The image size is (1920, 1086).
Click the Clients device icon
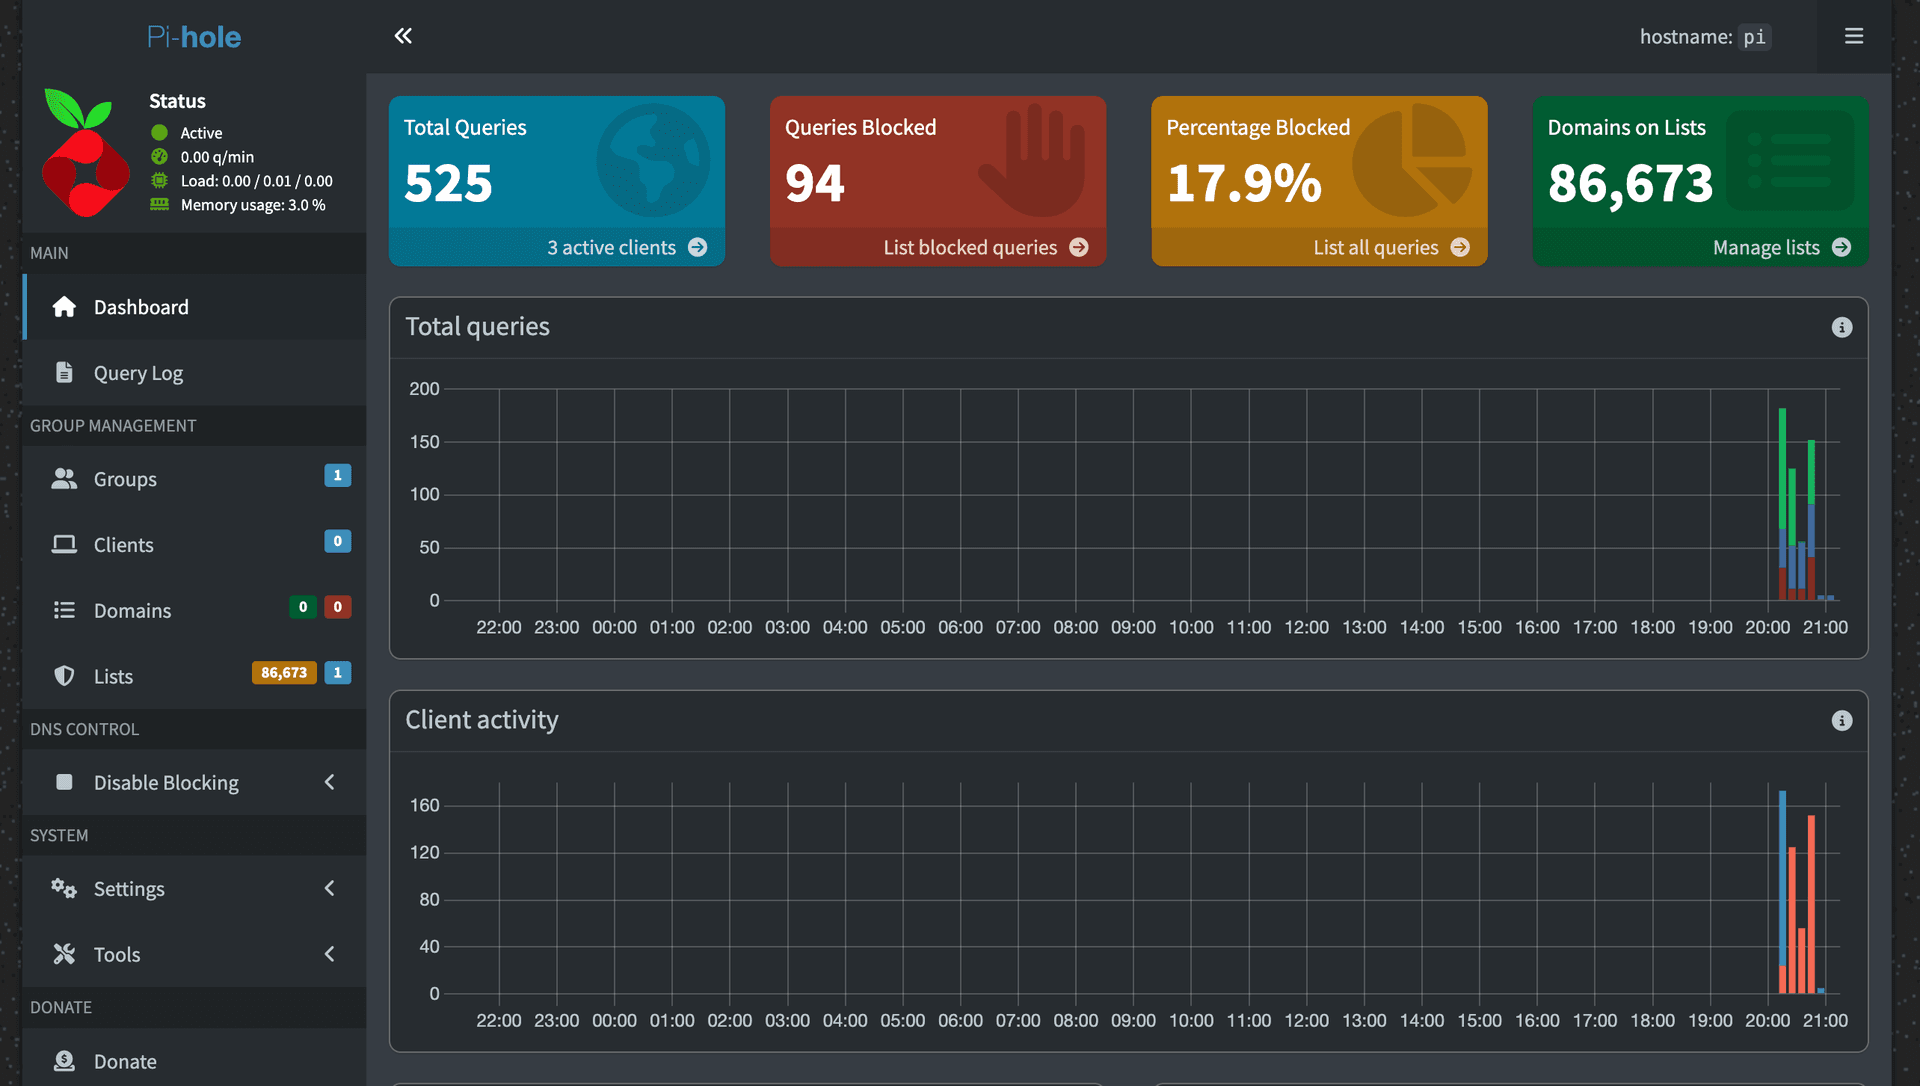point(64,544)
